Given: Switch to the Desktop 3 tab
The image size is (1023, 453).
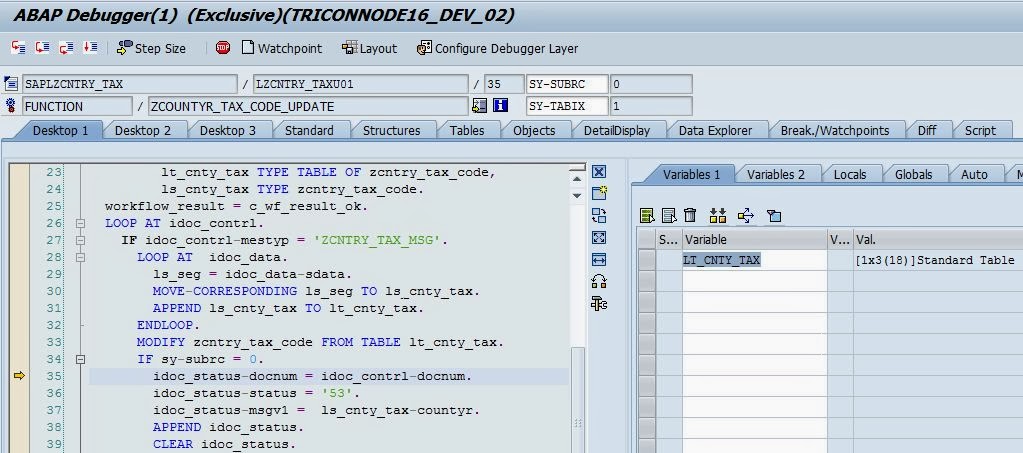Looking at the screenshot, I should (x=228, y=131).
